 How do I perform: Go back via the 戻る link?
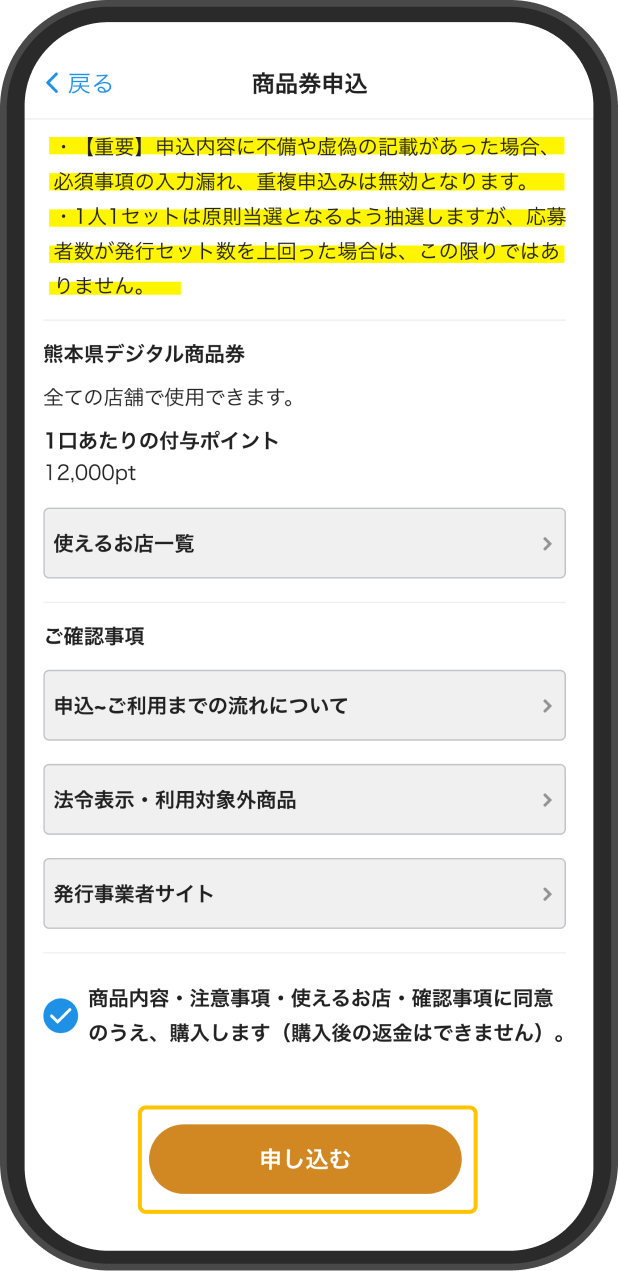click(x=90, y=83)
